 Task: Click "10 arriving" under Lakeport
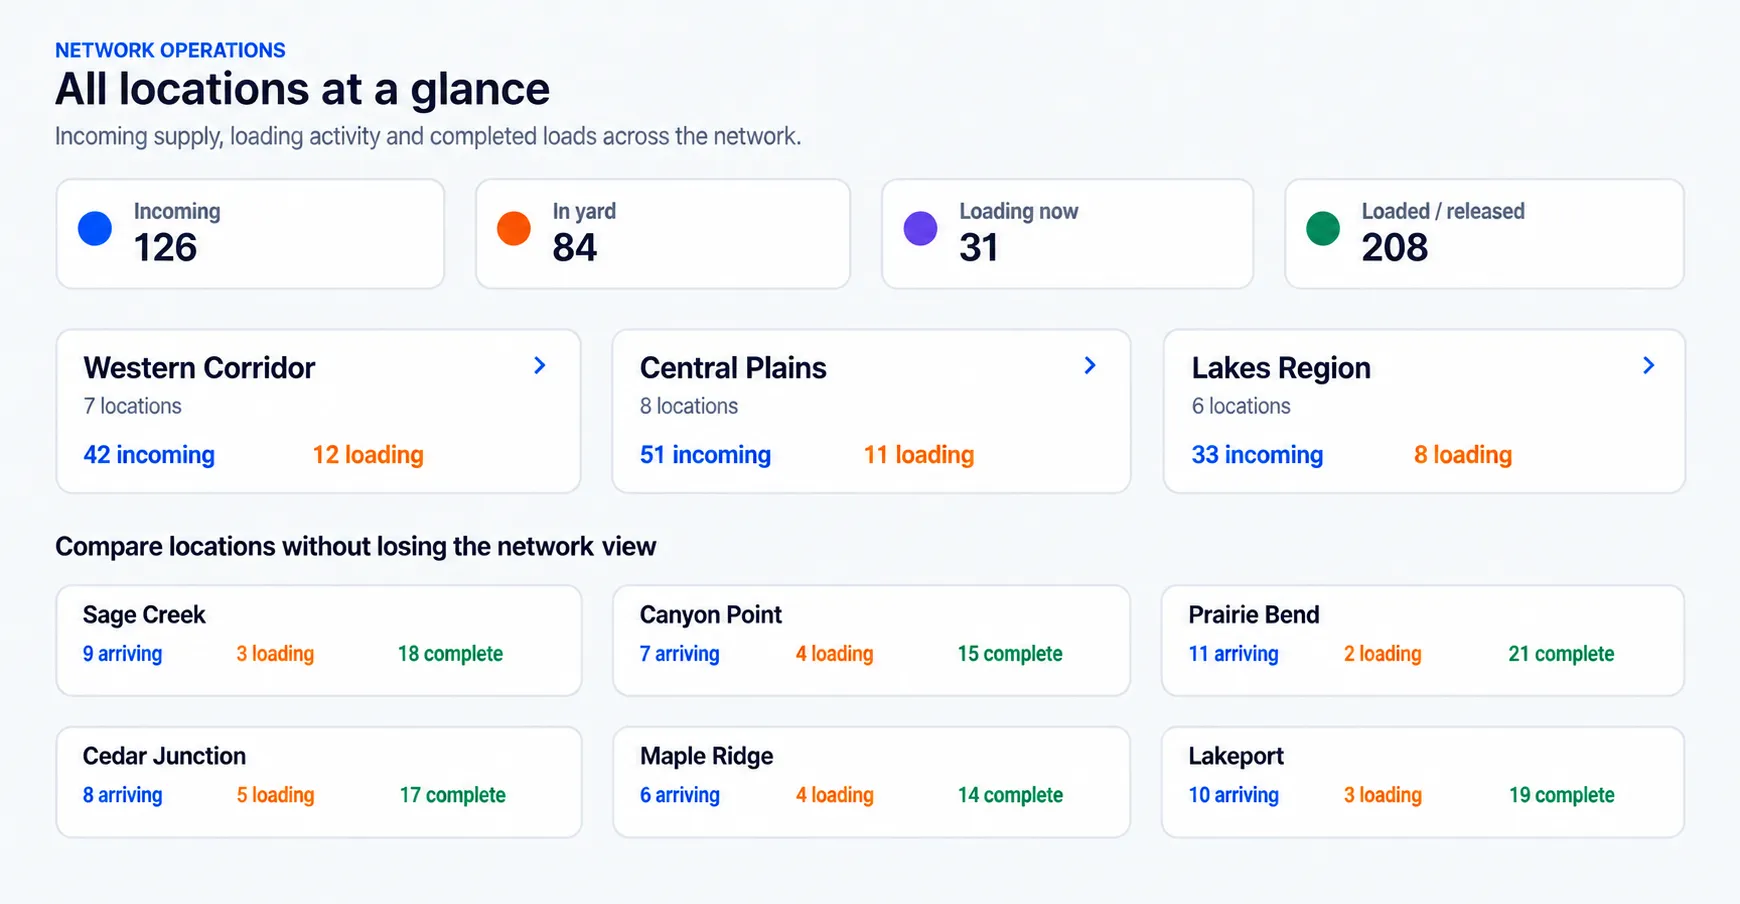(x=1233, y=795)
